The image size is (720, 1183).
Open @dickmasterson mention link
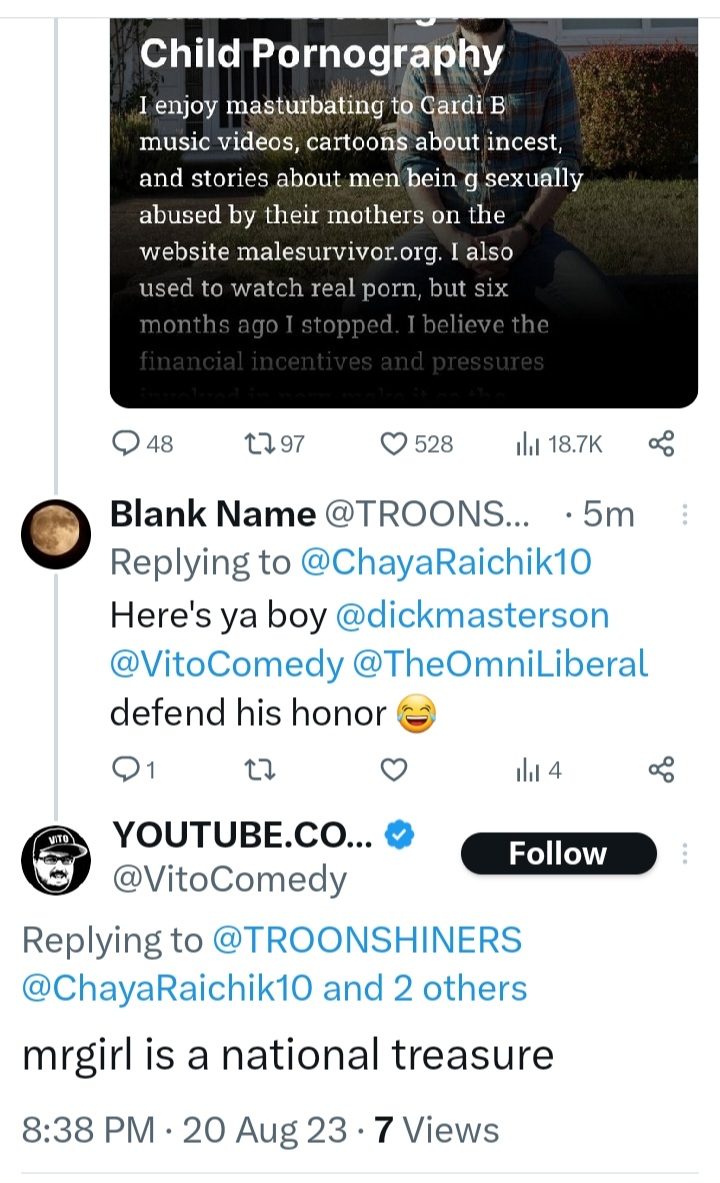[x=472, y=615]
